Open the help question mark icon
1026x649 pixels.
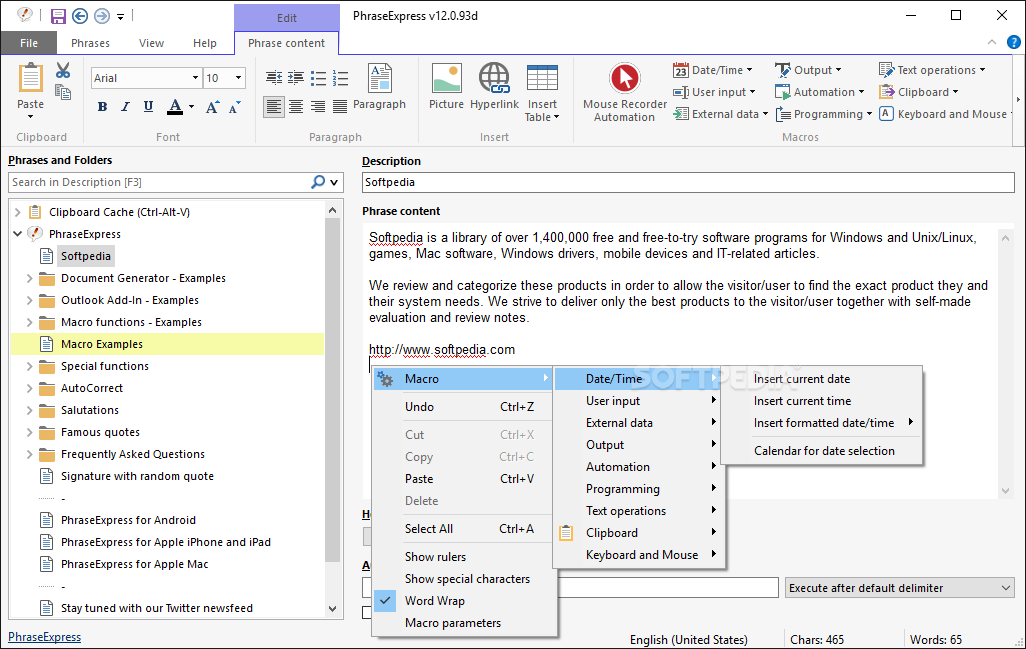[1014, 43]
